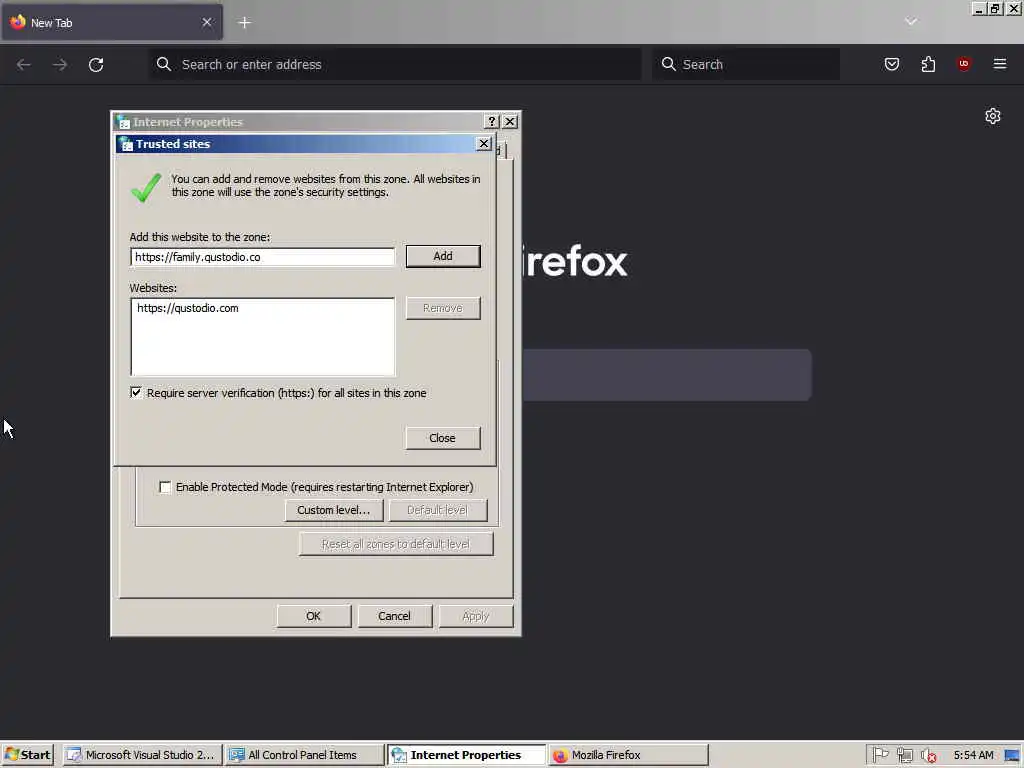
Task: Click the taskbar clock 5:54 AM
Action: pyautogui.click(x=973, y=755)
